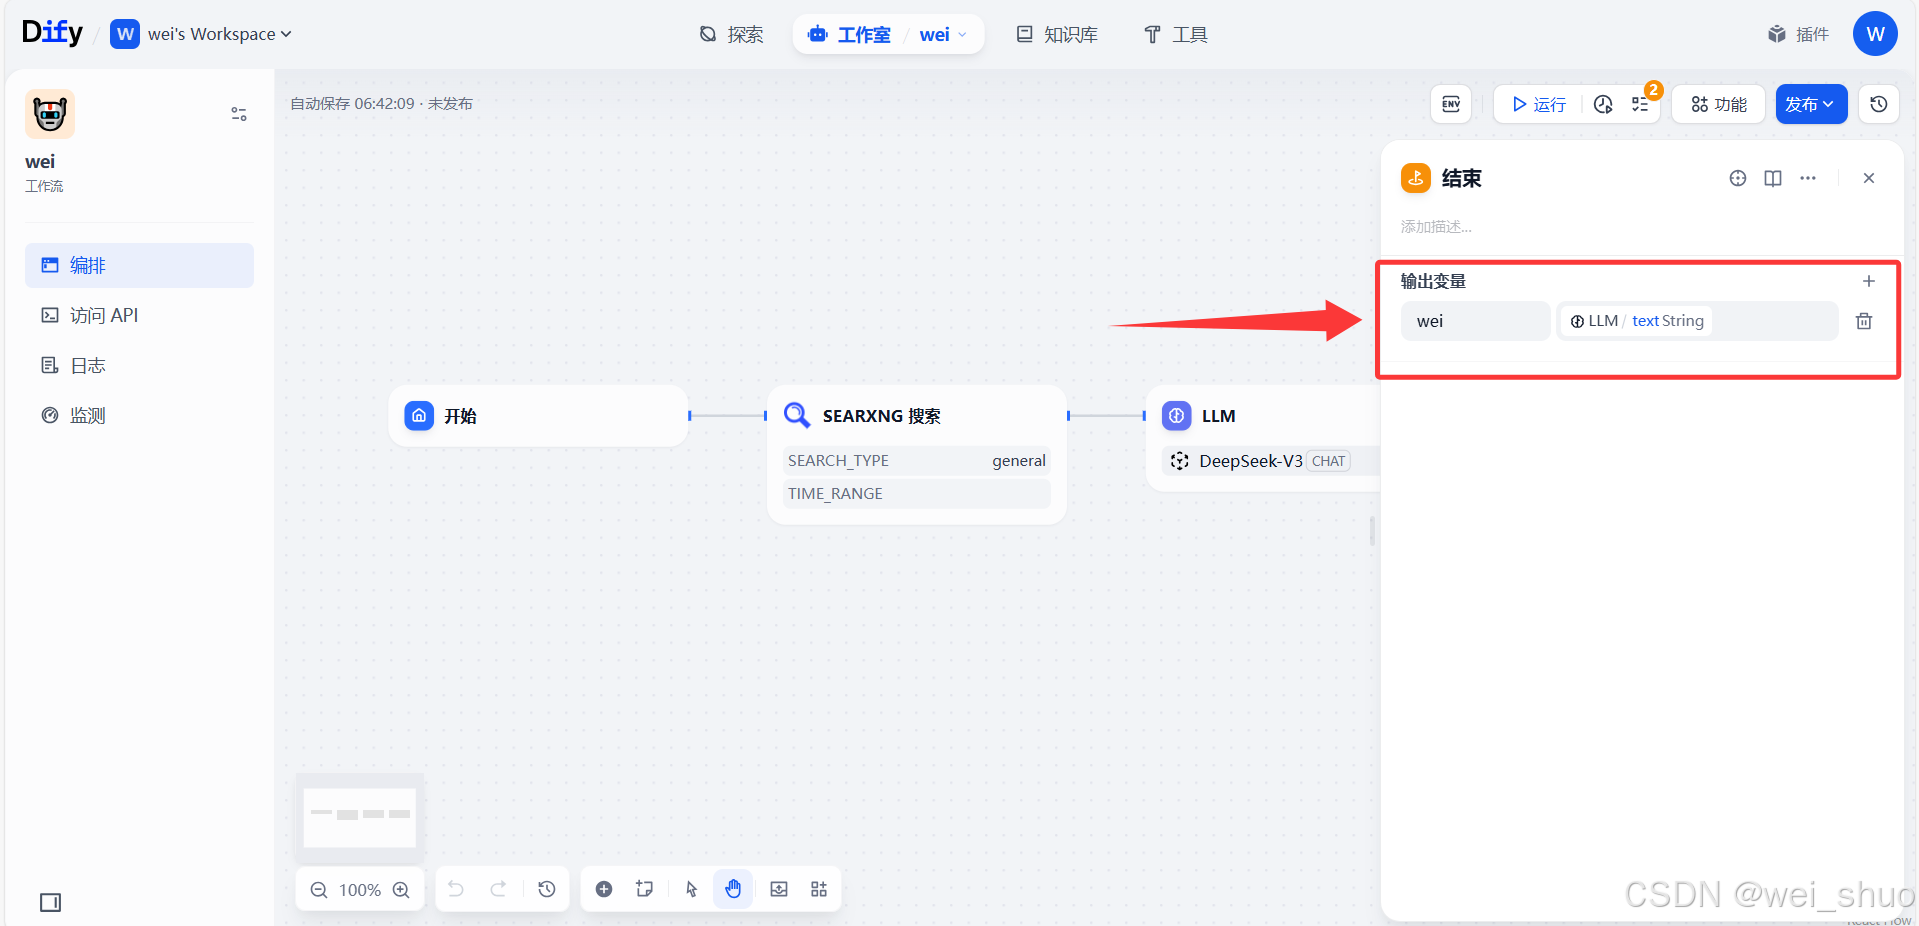Open the user avatar menu

1875,34
